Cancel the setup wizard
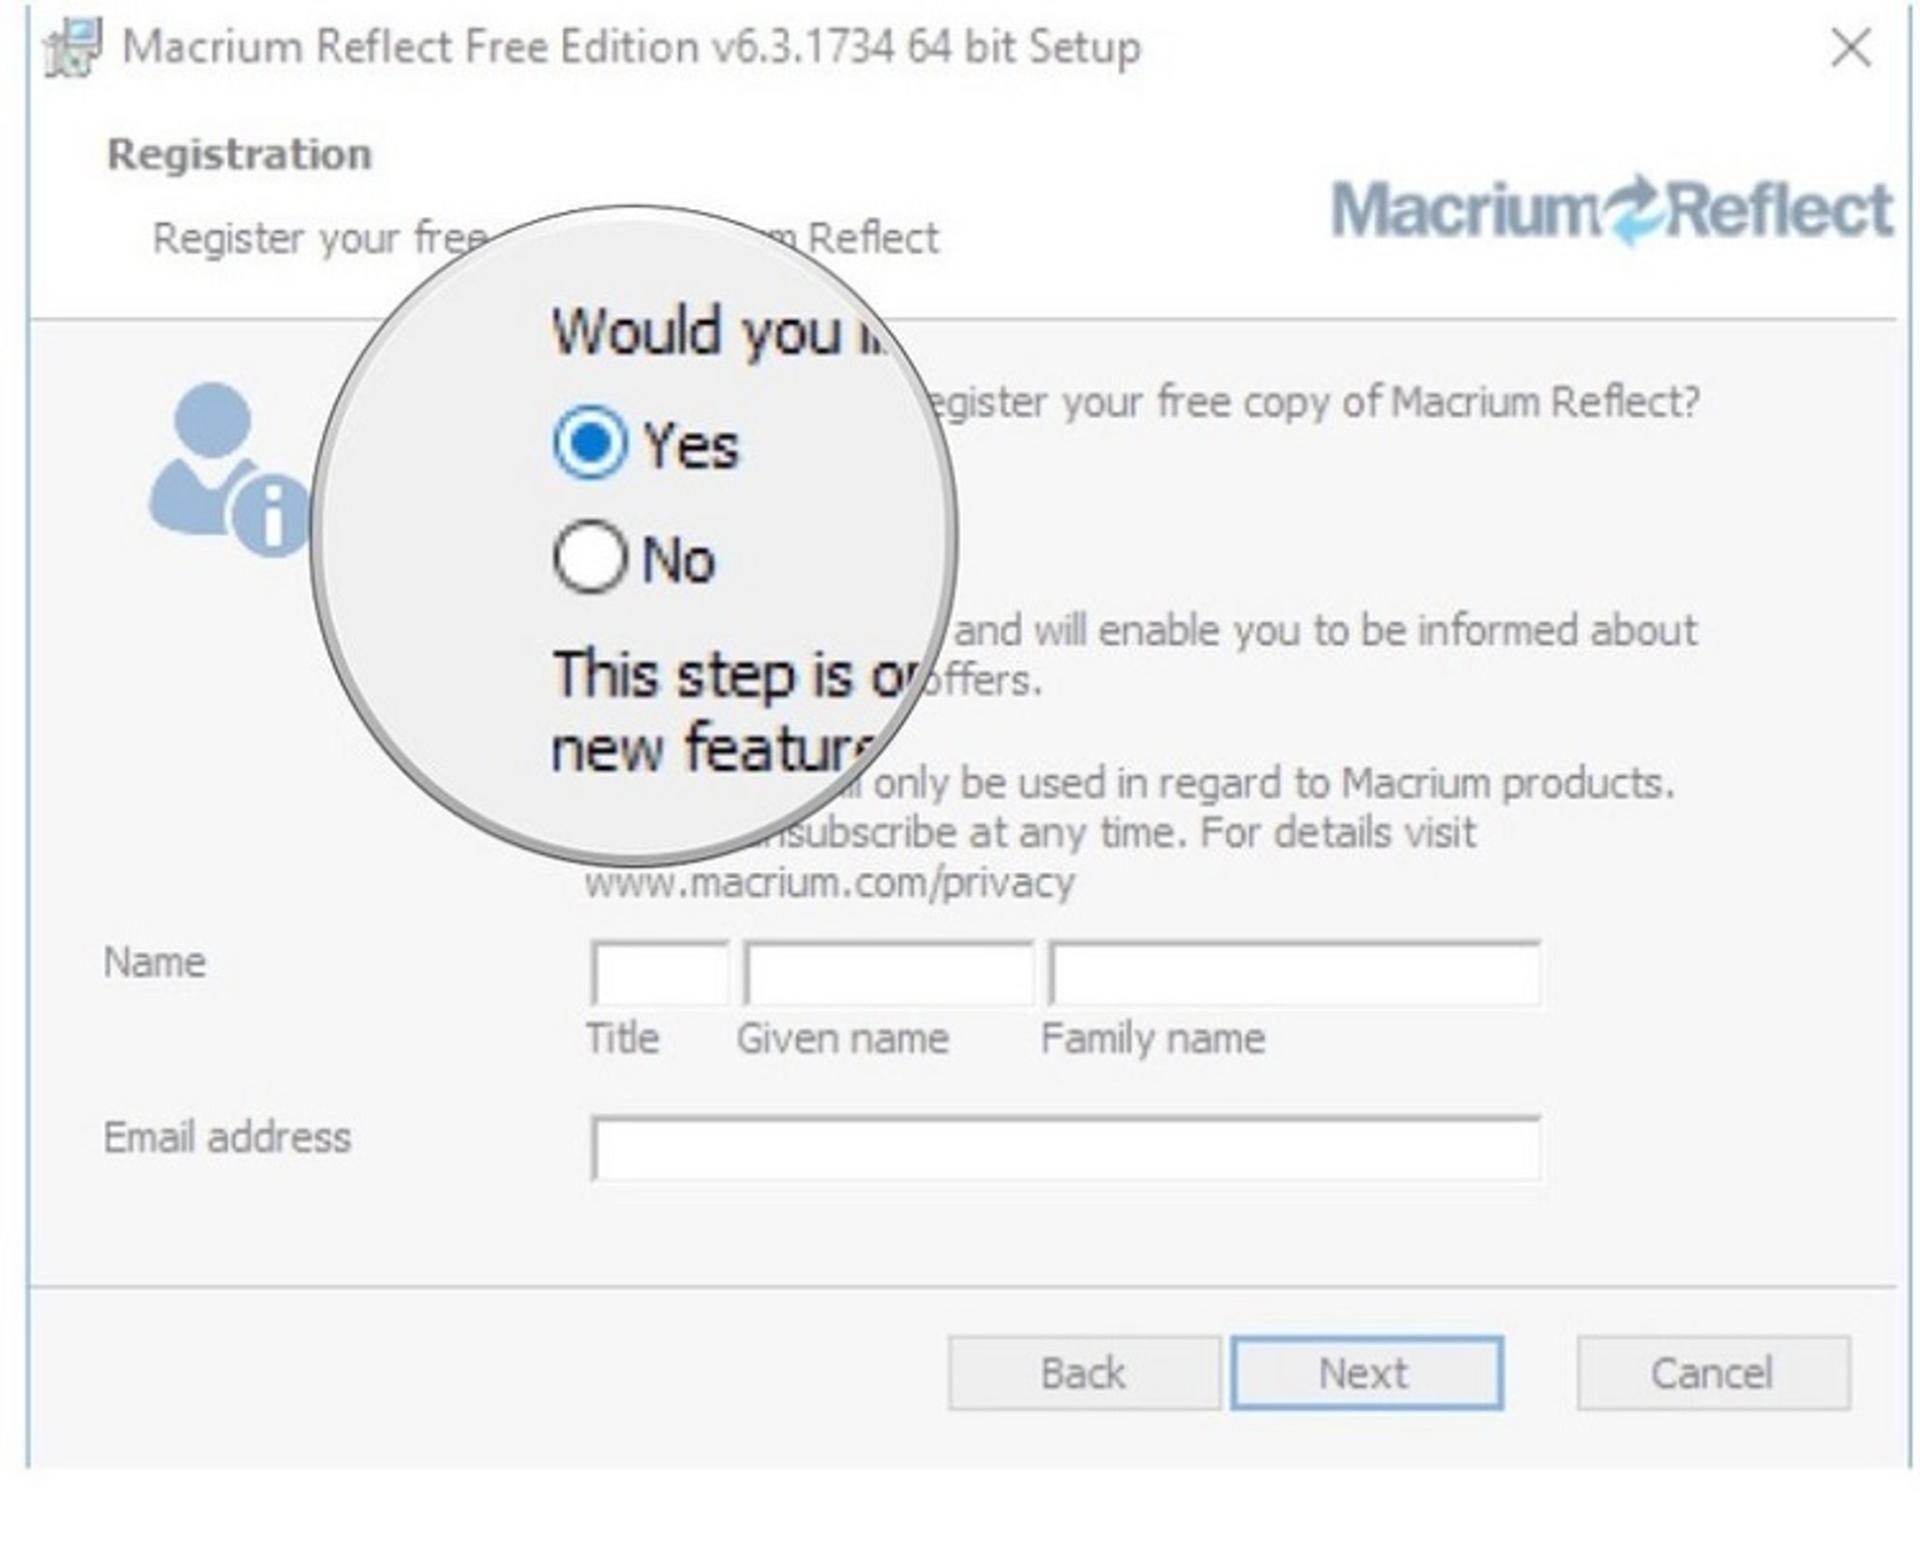 [x=1713, y=1373]
